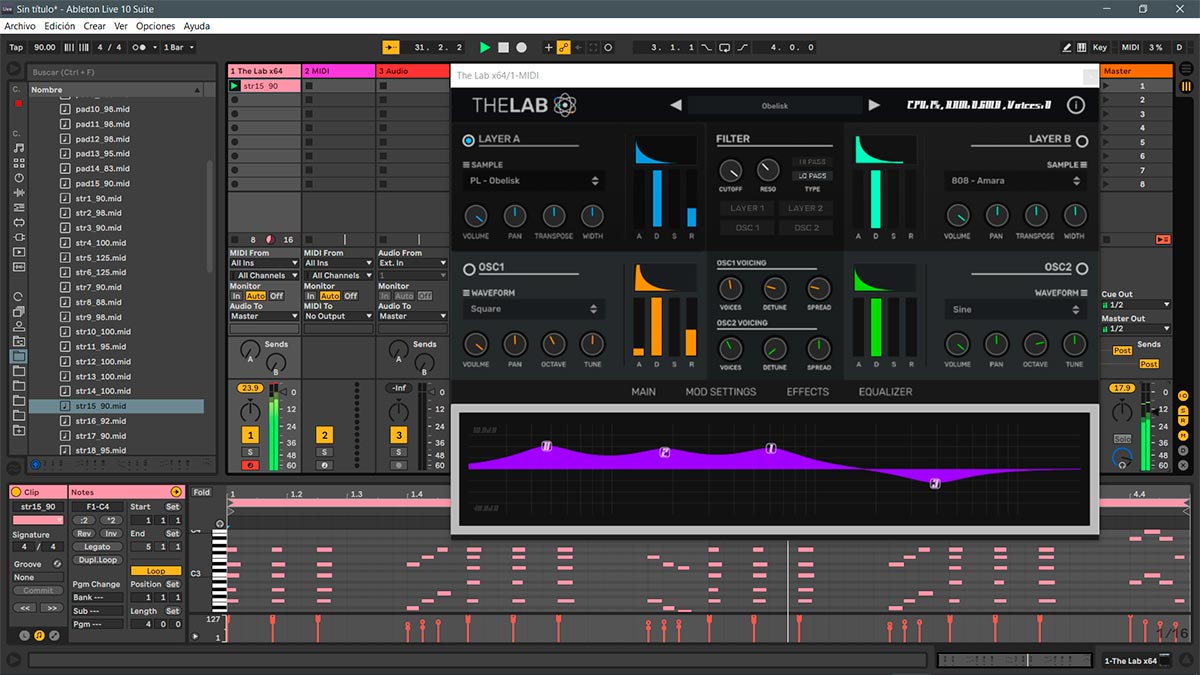Click the tempo field showing 90.00
1200x675 pixels.
tap(45, 47)
